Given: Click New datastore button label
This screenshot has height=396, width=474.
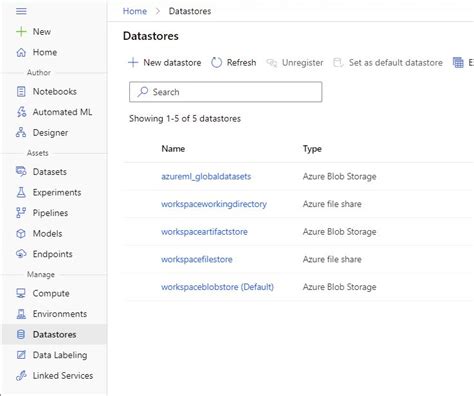Looking at the screenshot, I should pos(172,62).
